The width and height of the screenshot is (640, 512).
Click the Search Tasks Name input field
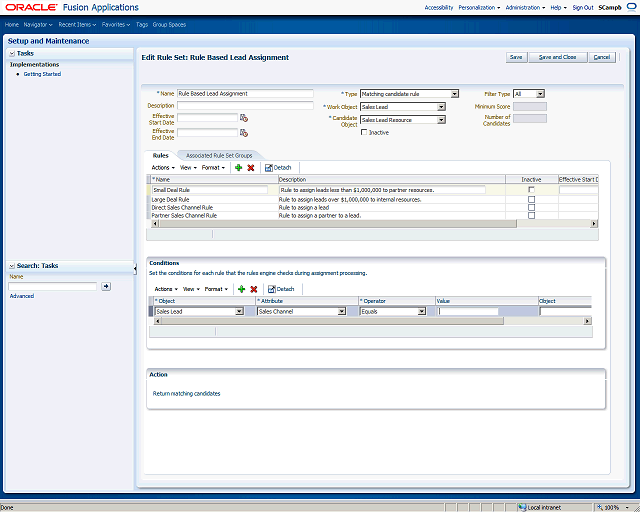point(53,286)
